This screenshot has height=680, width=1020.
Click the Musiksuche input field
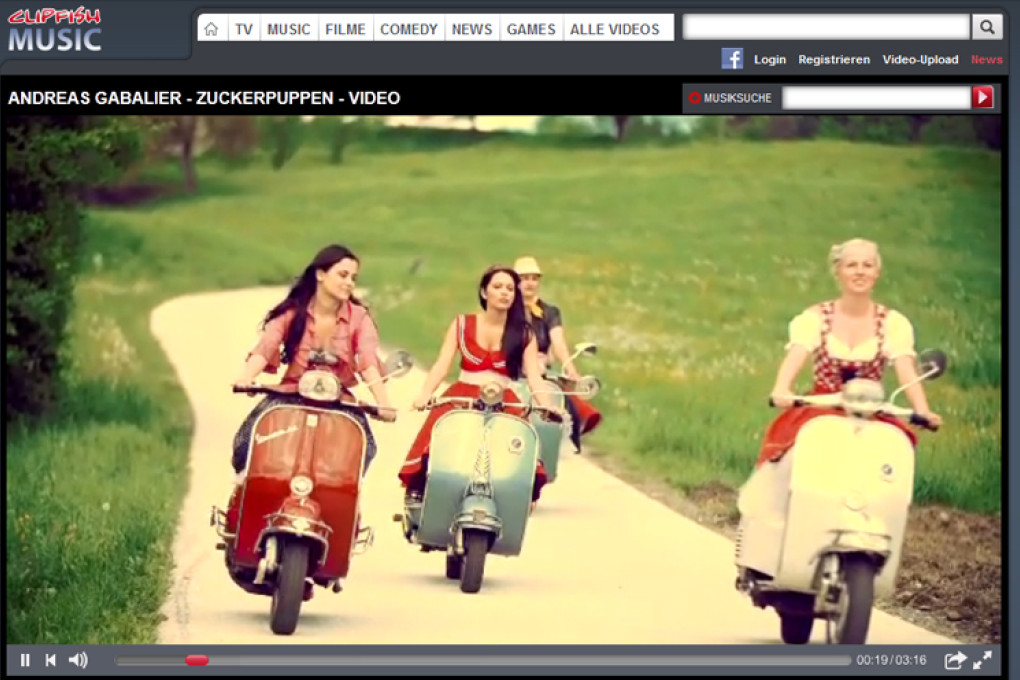(x=876, y=98)
